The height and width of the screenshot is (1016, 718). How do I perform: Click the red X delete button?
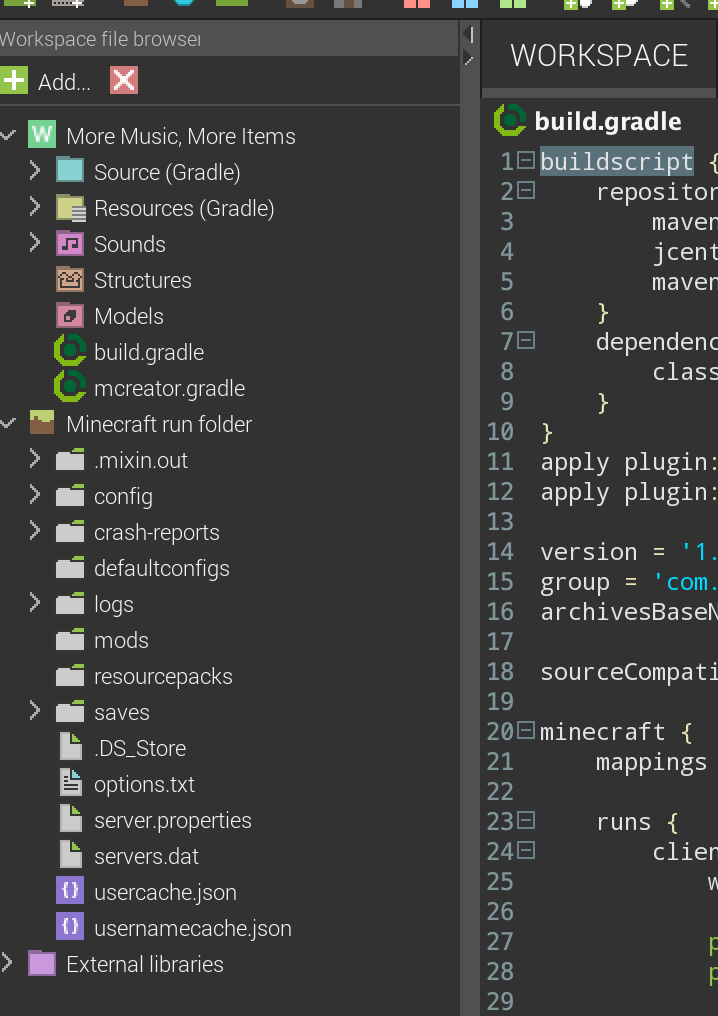point(124,81)
